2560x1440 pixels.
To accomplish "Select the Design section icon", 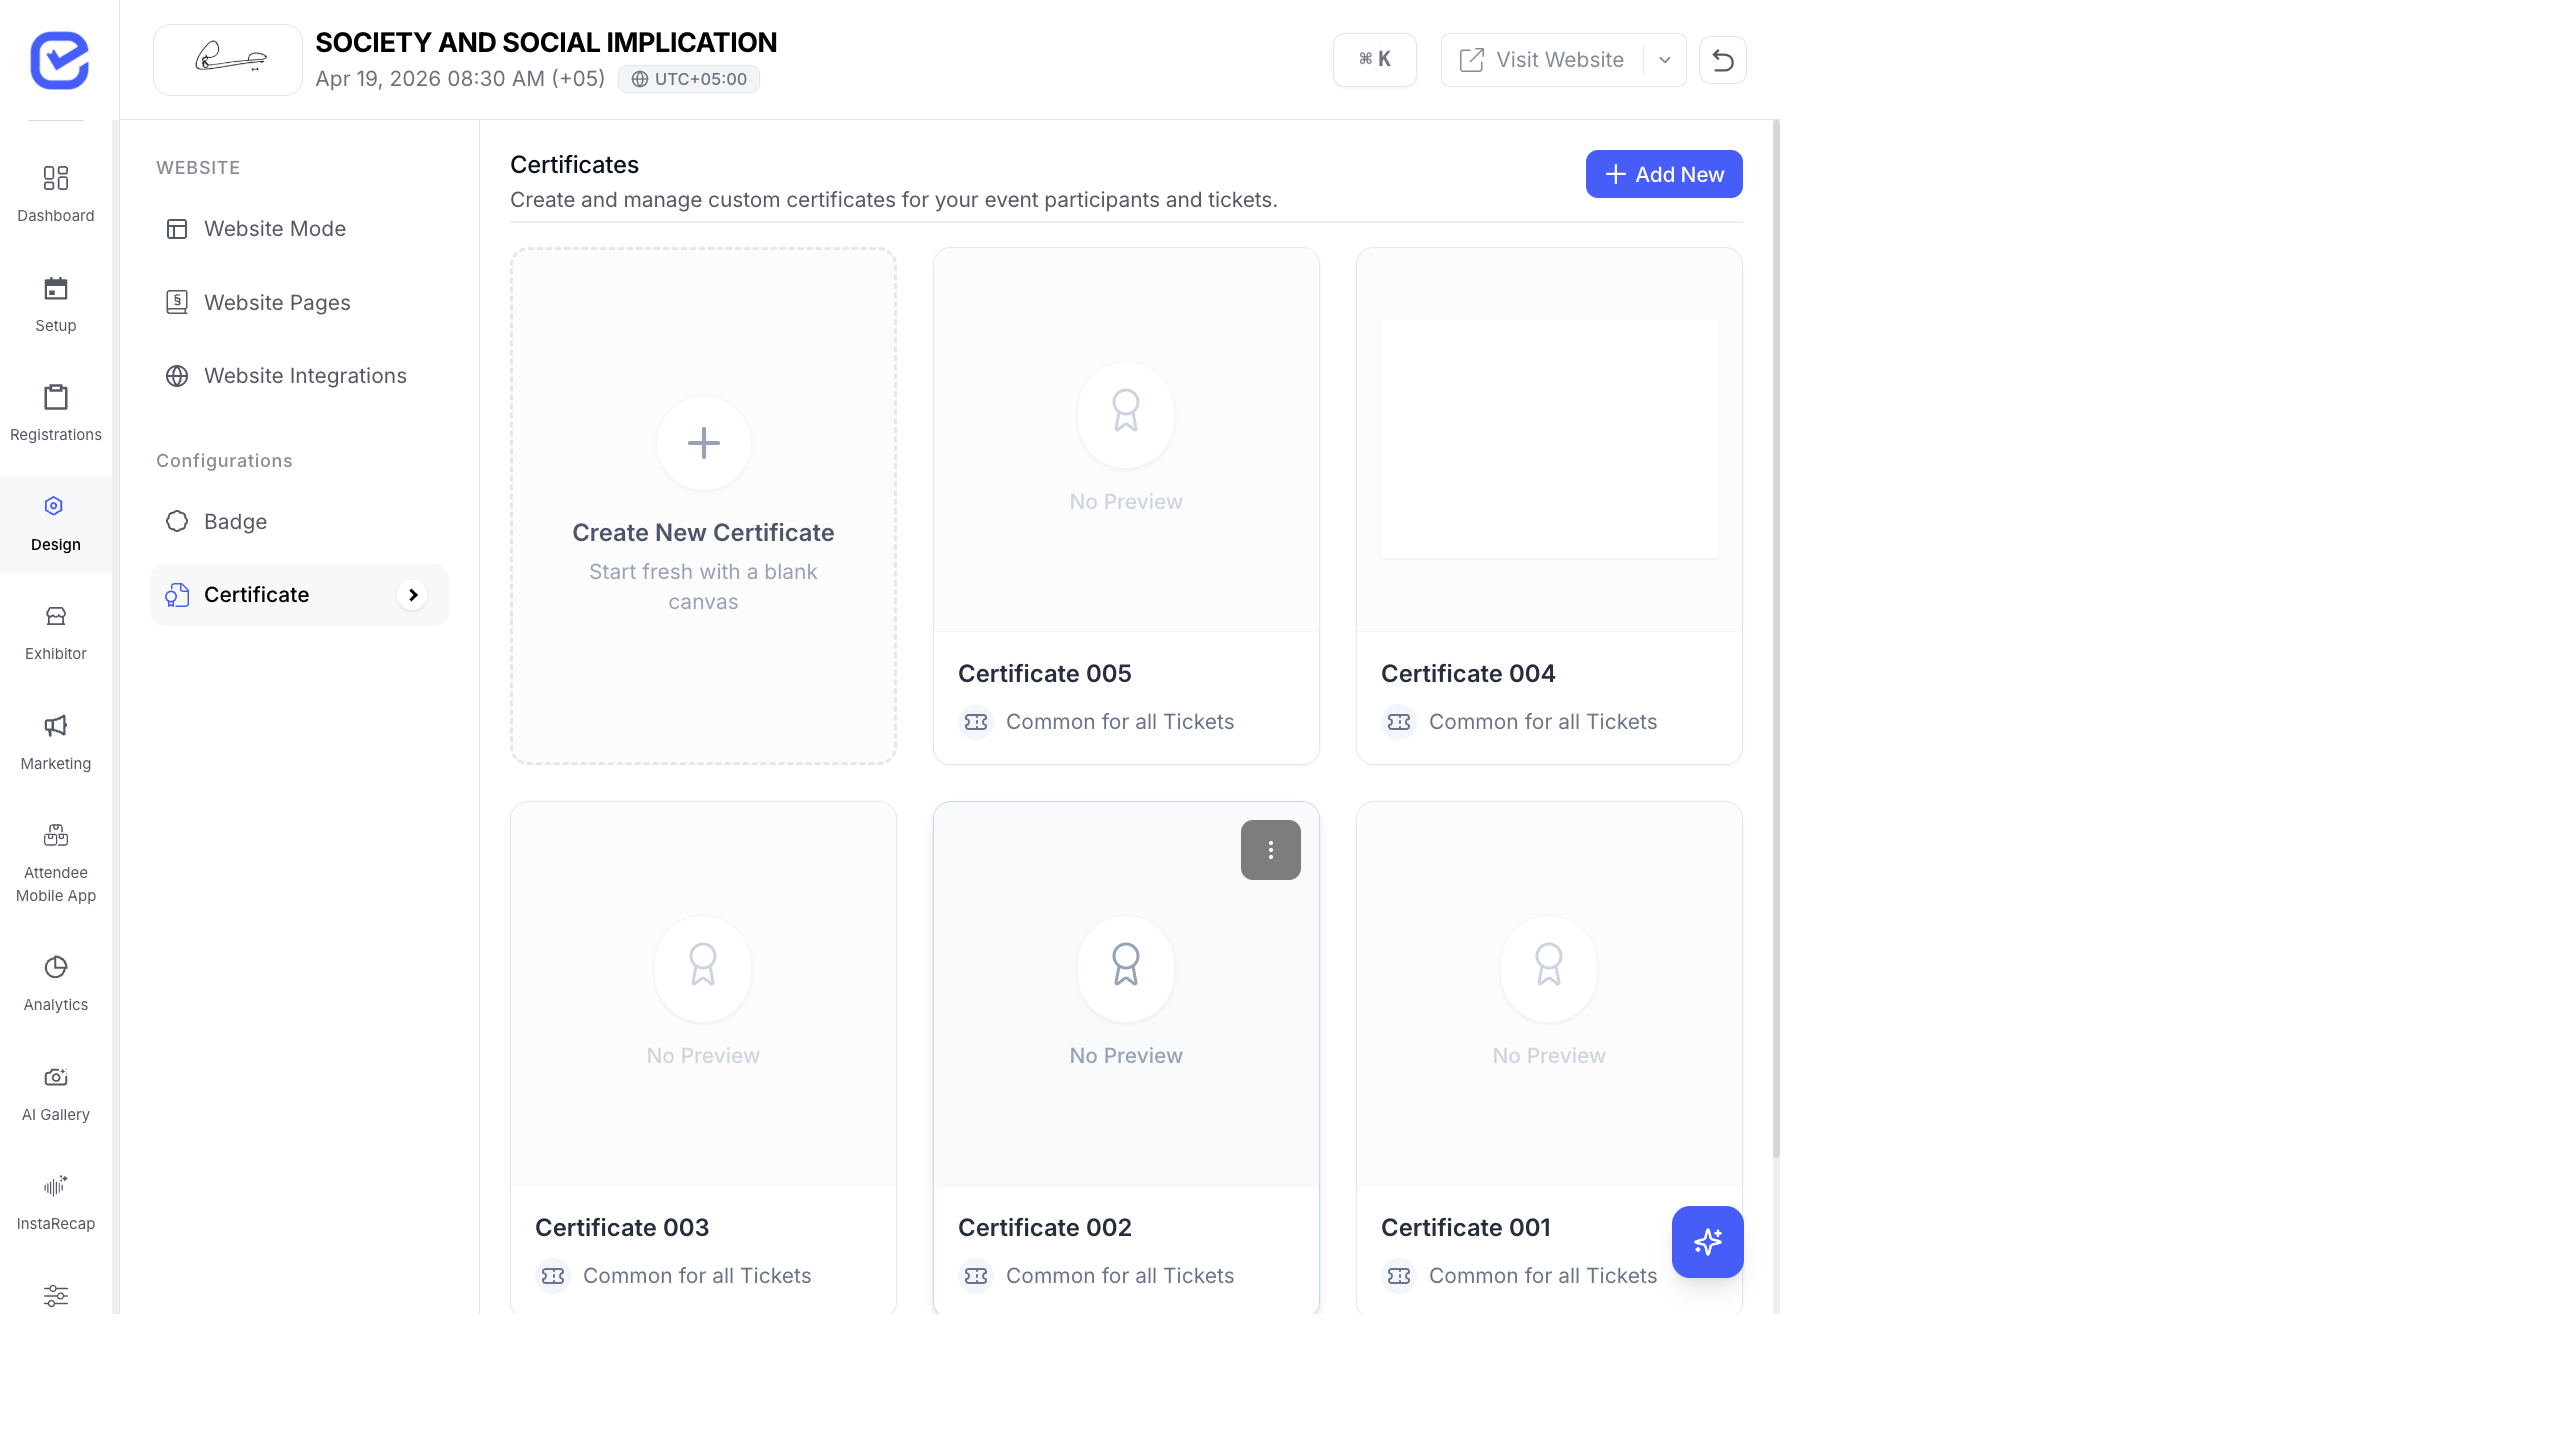I will [55, 506].
